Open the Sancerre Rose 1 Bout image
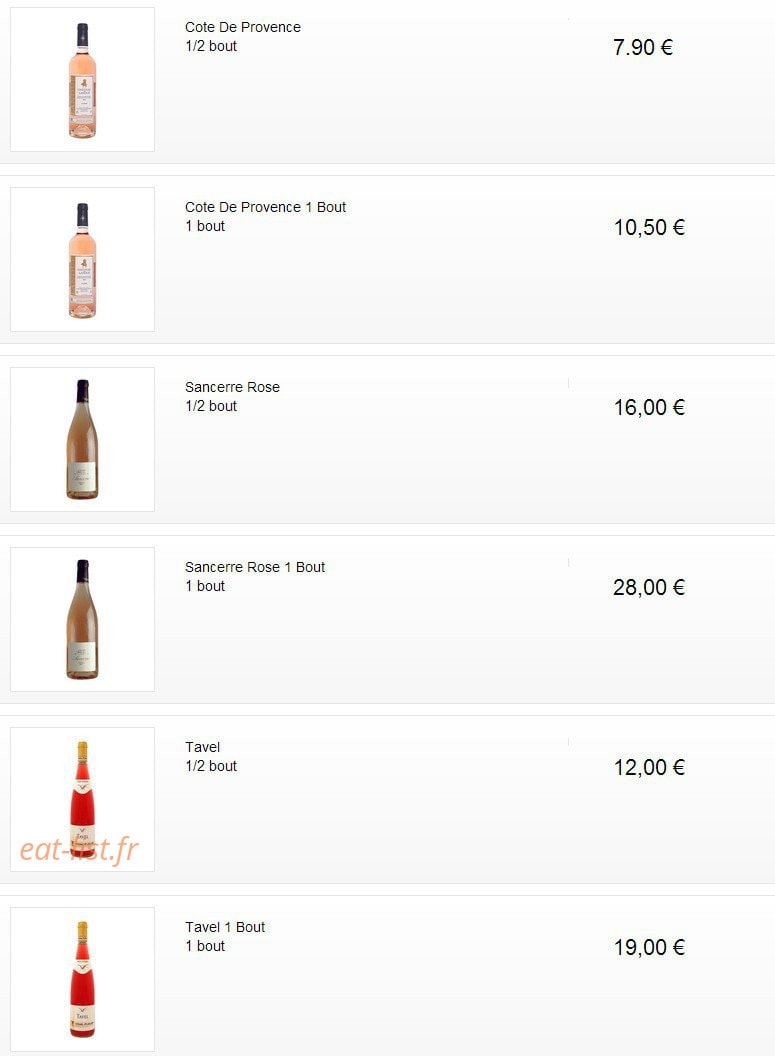The width and height of the screenshot is (775, 1056). [82, 619]
